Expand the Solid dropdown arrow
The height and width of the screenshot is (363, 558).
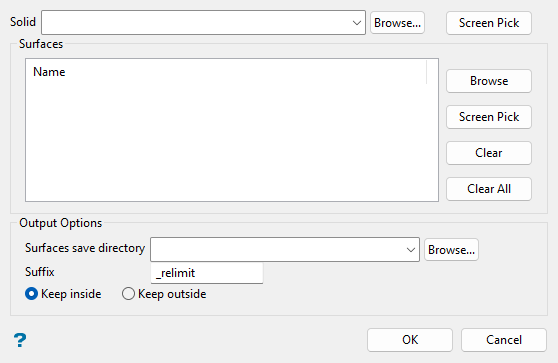tap(357, 23)
